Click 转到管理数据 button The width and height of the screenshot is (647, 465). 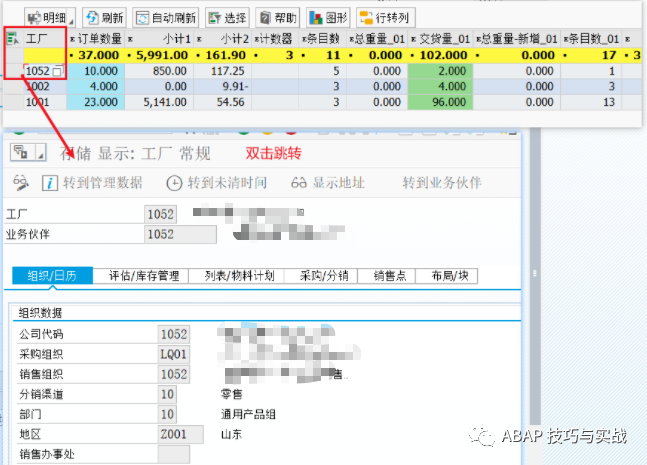pos(92,183)
